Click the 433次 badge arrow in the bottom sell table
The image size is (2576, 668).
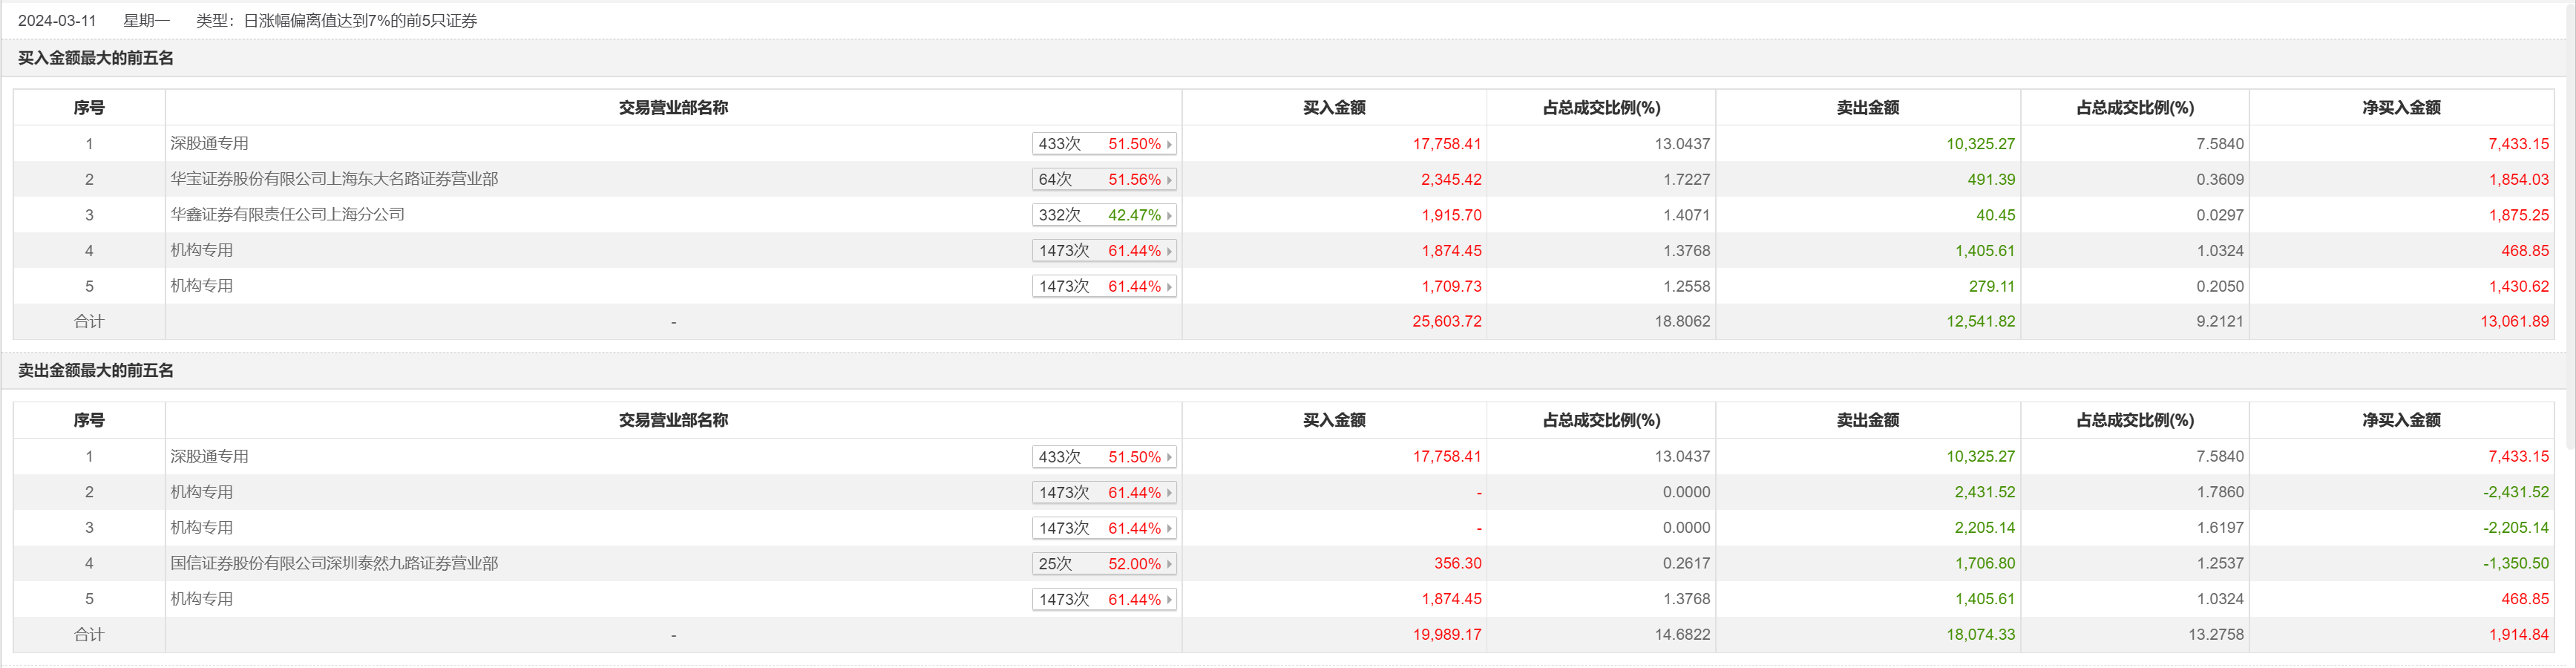click(x=1168, y=457)
